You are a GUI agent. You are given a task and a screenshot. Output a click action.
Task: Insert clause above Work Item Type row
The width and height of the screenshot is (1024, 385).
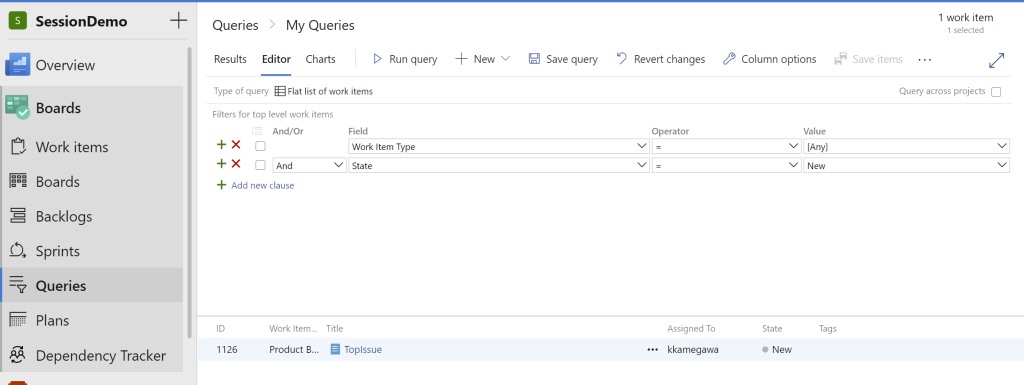tap(221, 145)
